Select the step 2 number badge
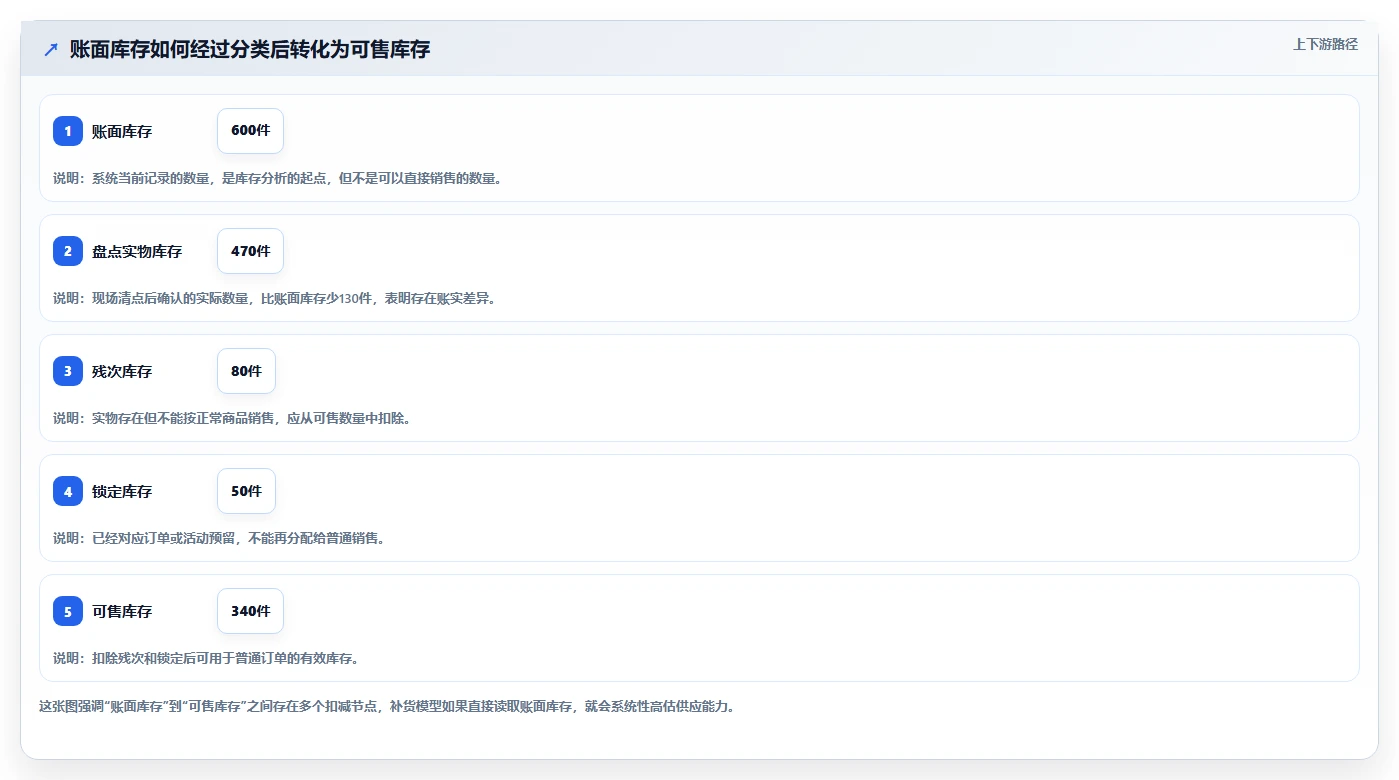 point(68,251)
